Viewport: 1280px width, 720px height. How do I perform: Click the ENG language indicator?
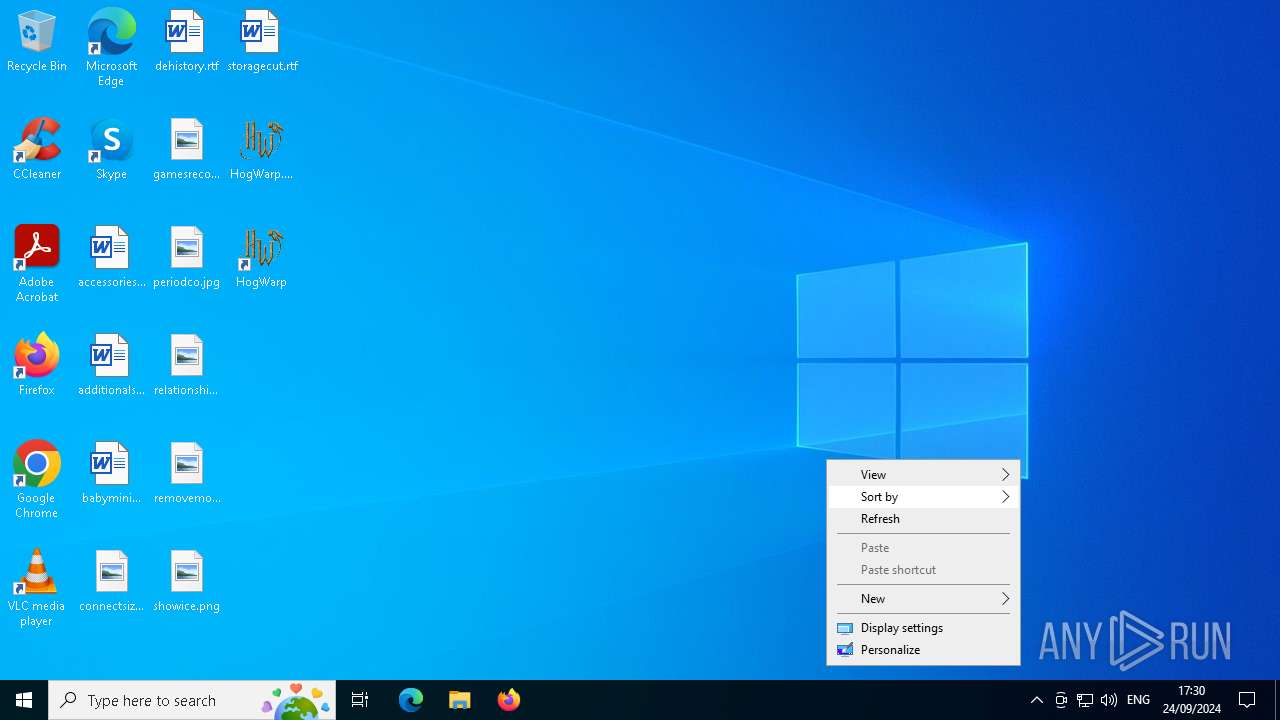click(x=1139, y=700)
